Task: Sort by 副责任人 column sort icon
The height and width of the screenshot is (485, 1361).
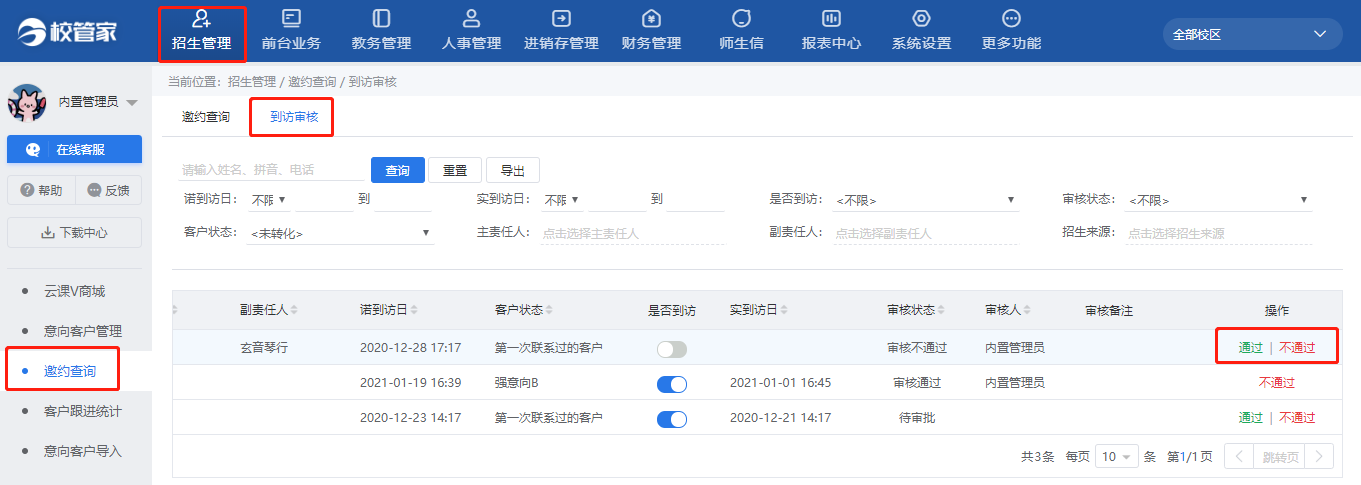Action: tap(295, 310)
